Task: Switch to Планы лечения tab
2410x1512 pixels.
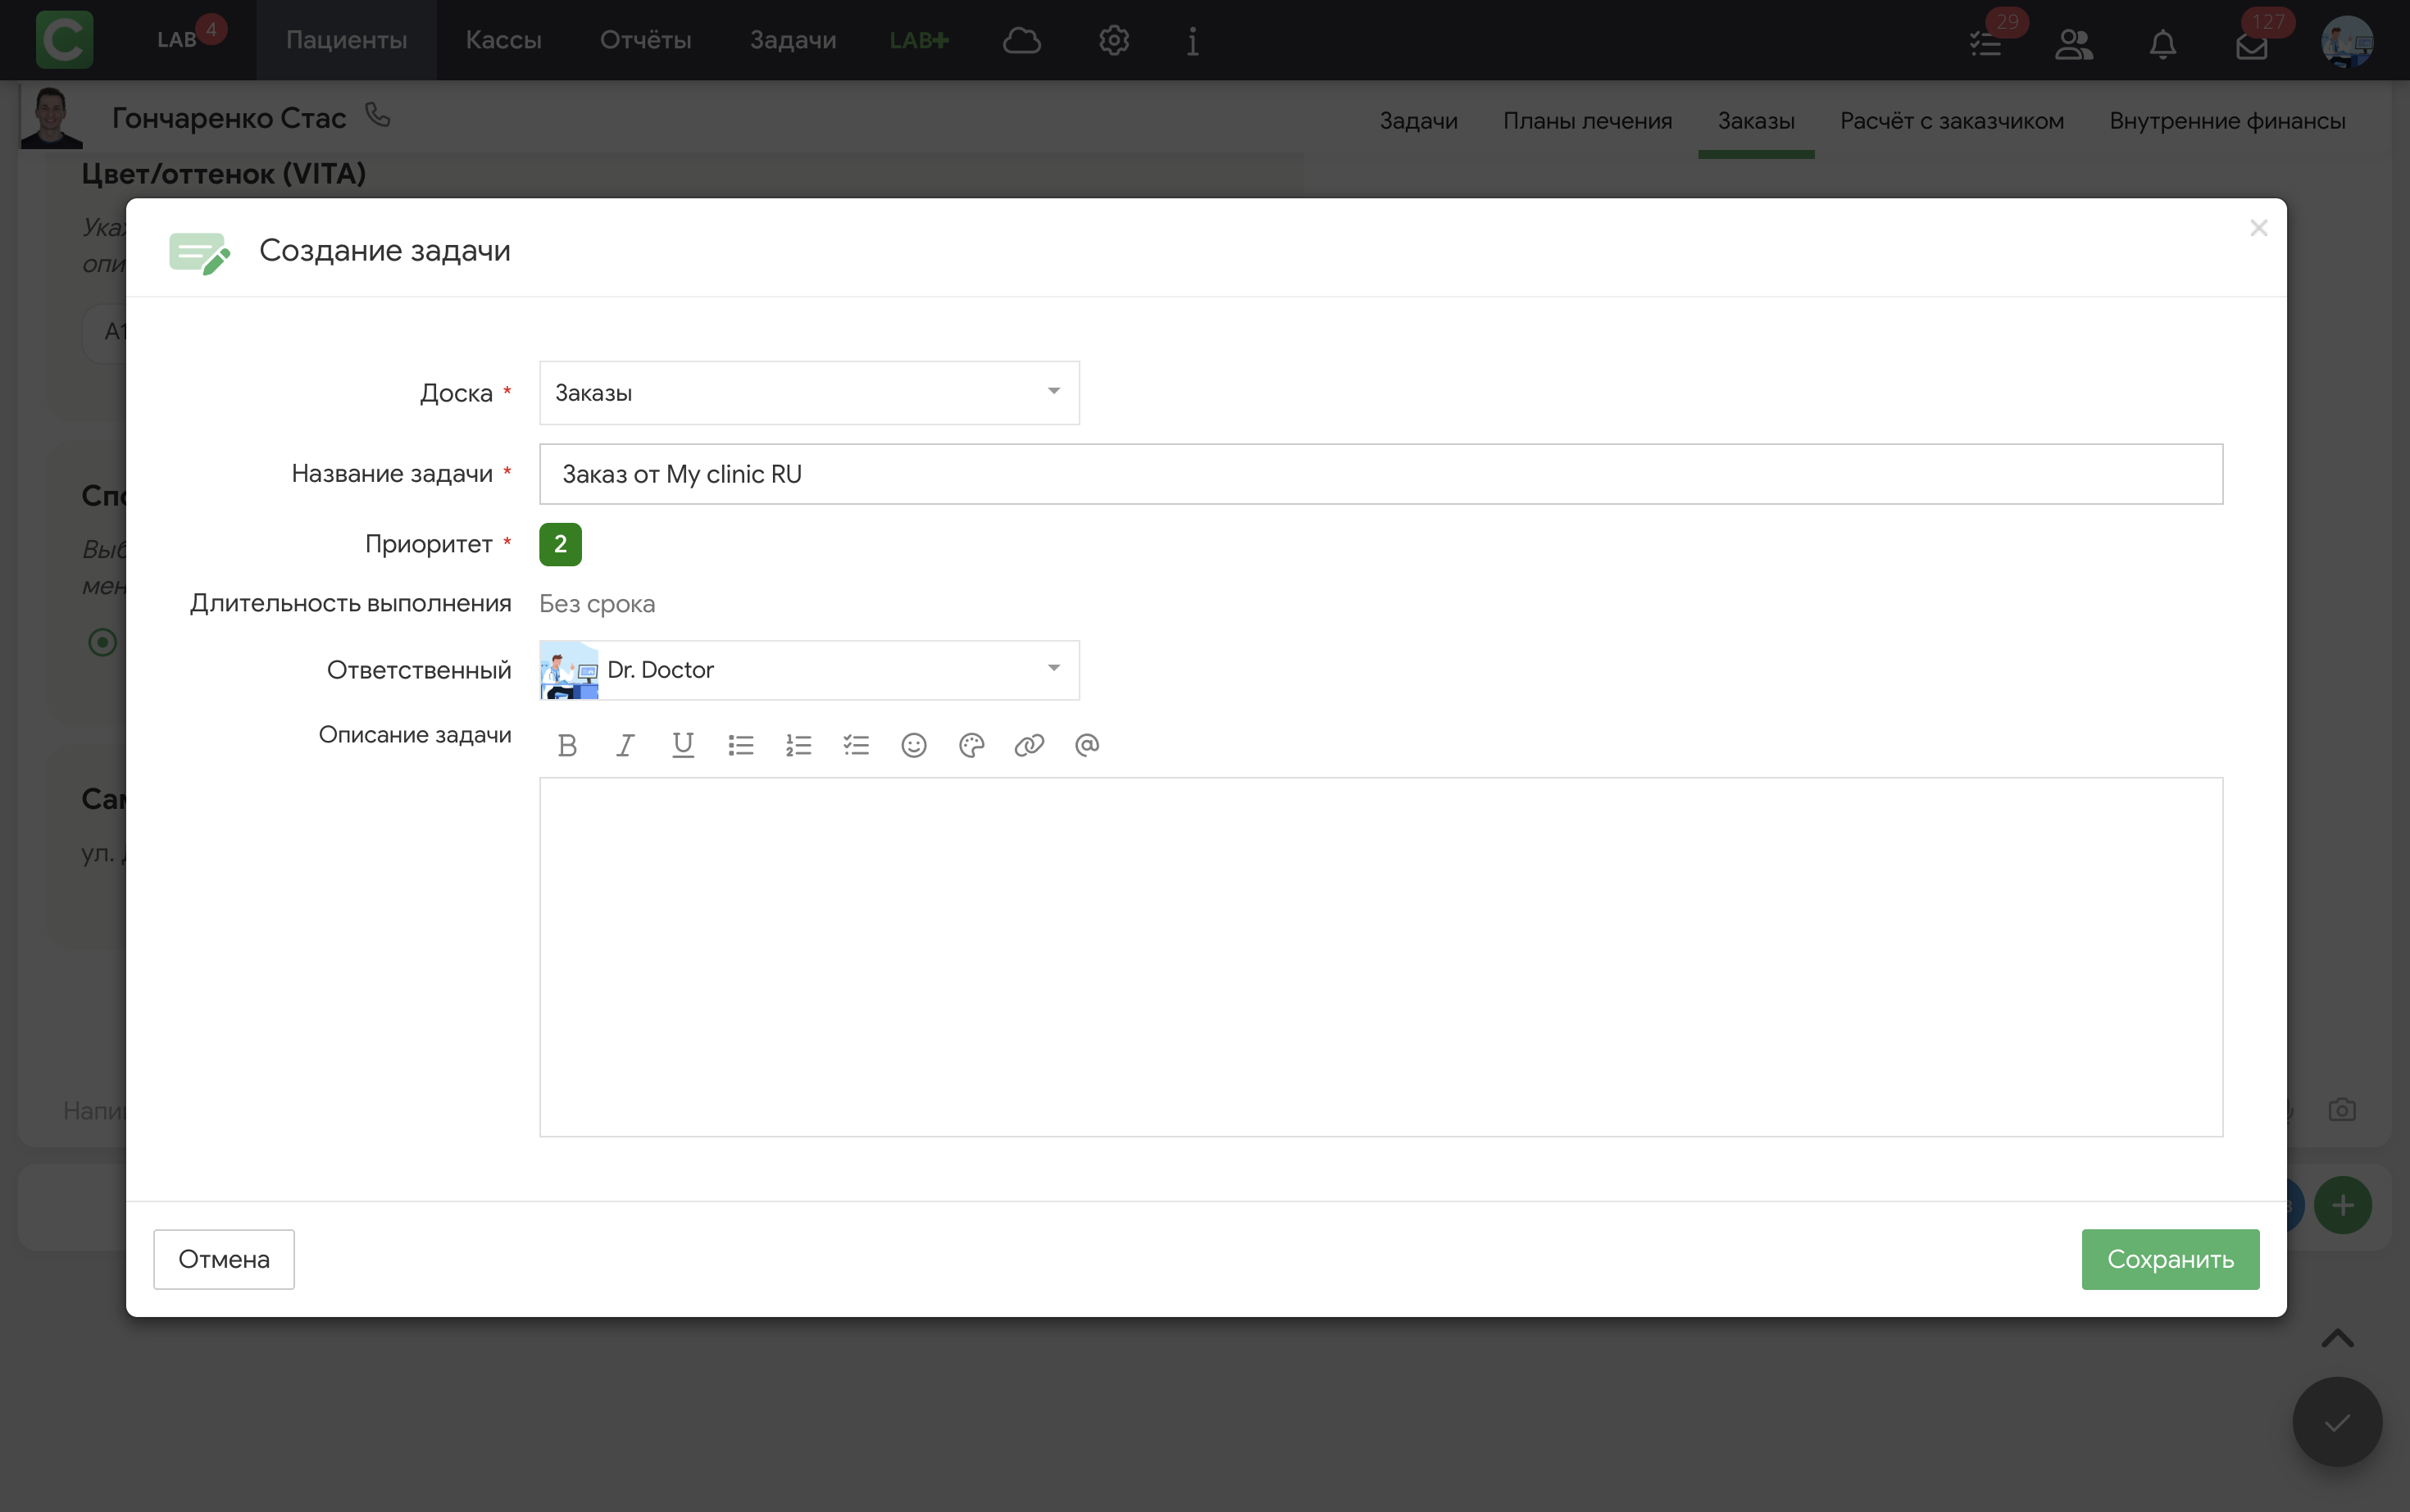Action: 1587,121
